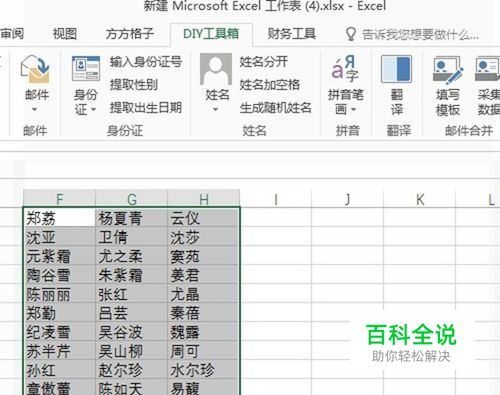Click 姓名加空格 button

coord(269,85)
